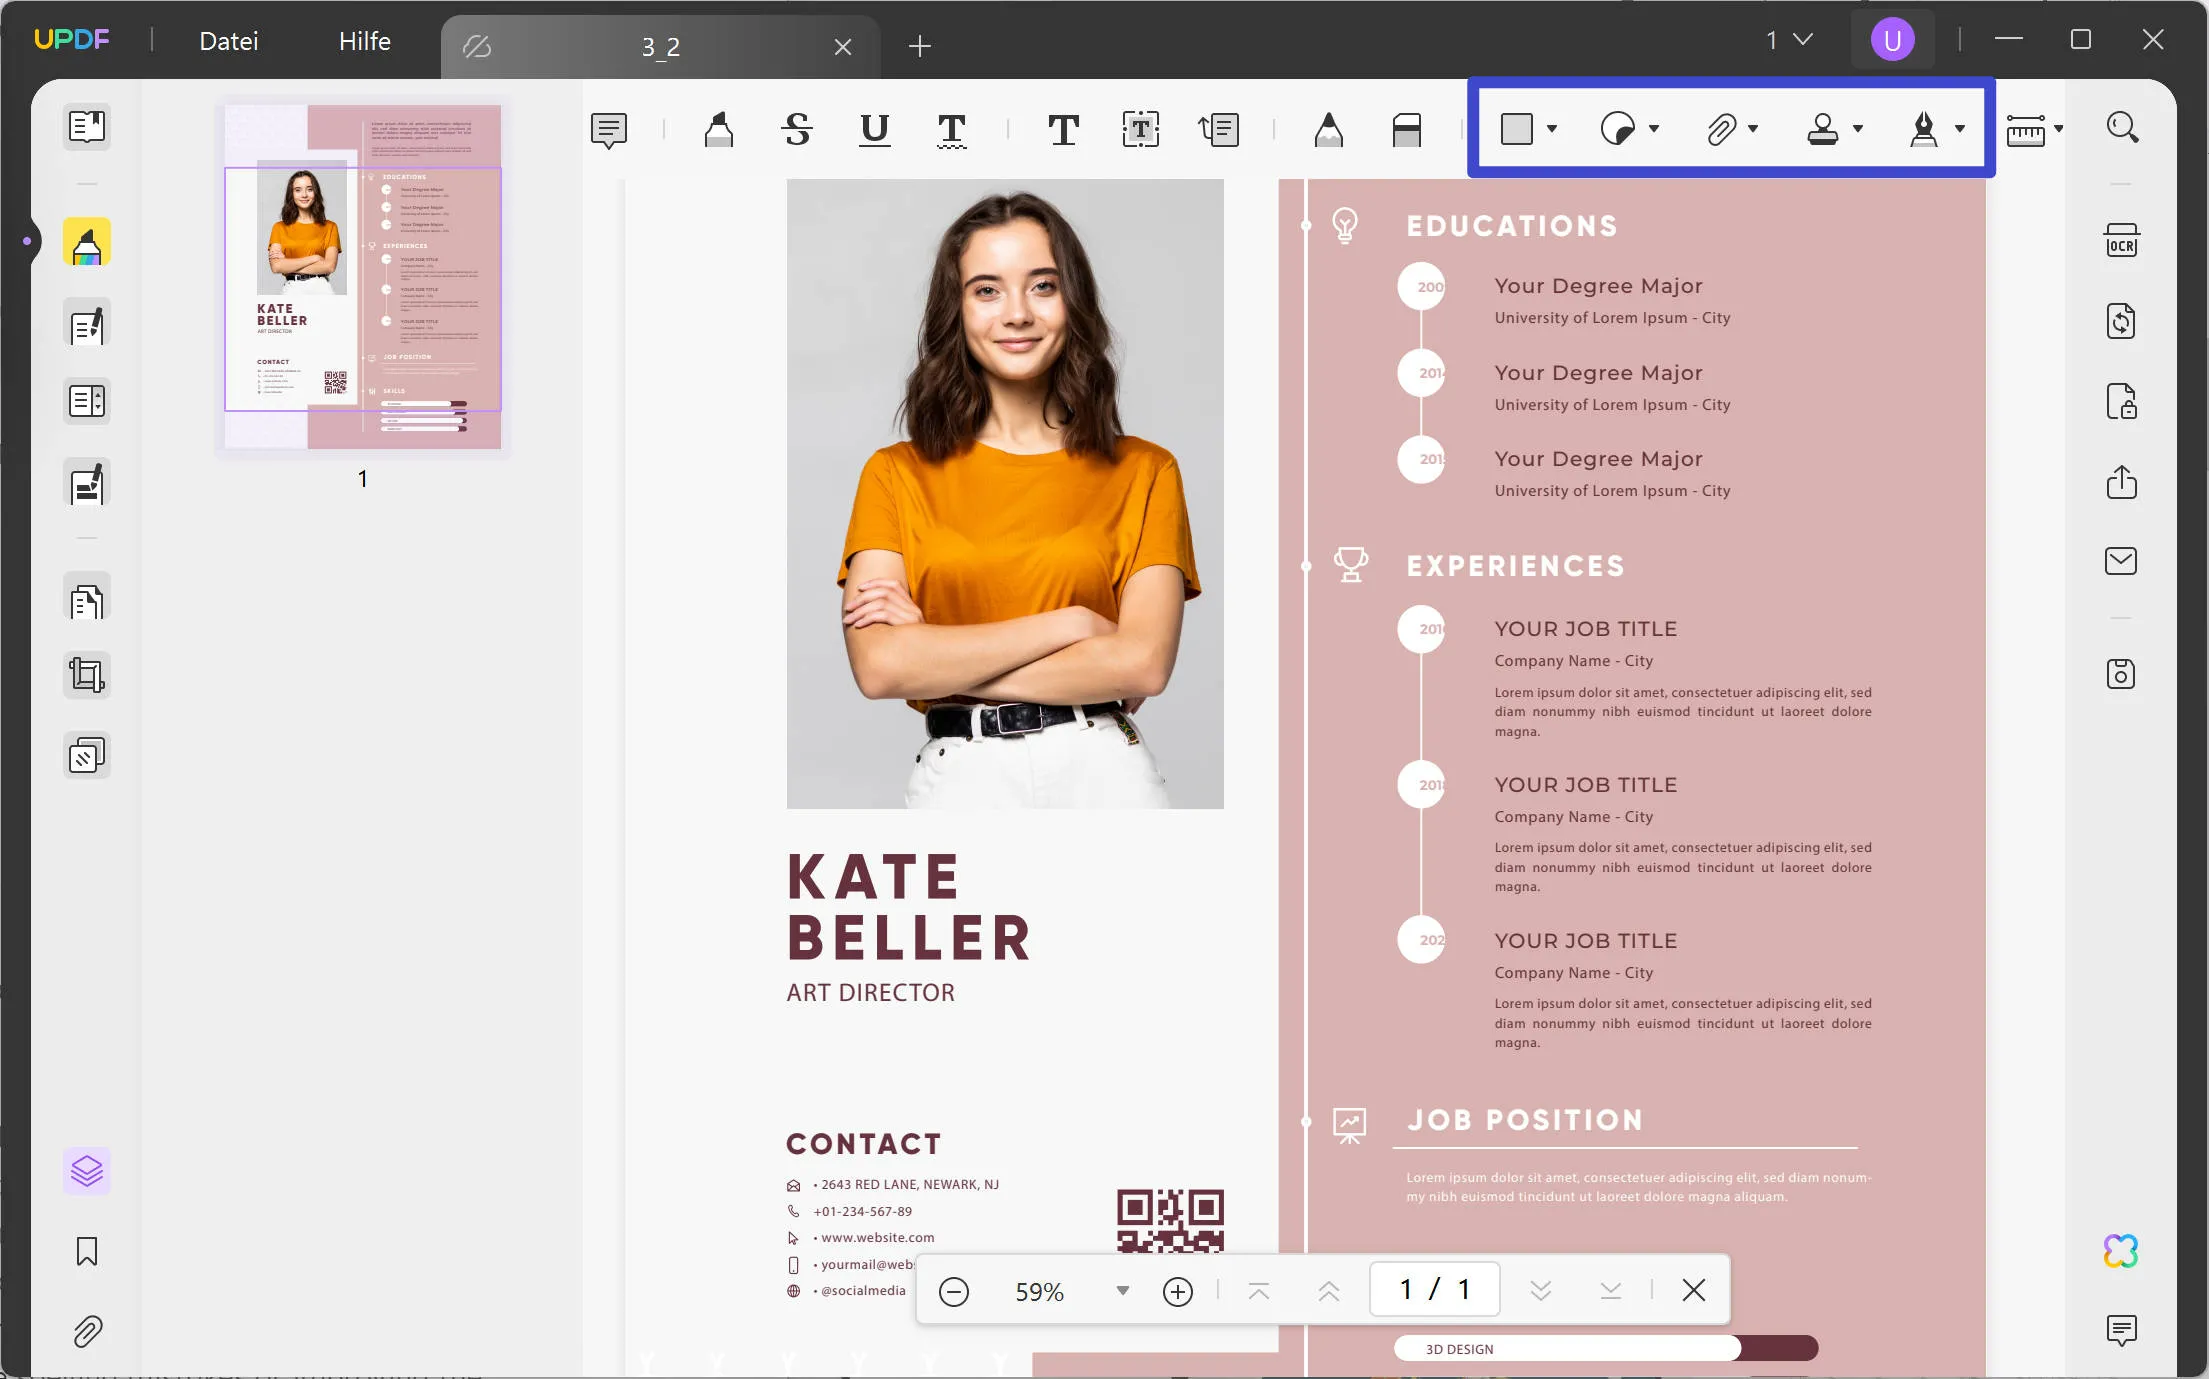Click the search magnifier icon
The image size is (2209, 1379).
2121,128
